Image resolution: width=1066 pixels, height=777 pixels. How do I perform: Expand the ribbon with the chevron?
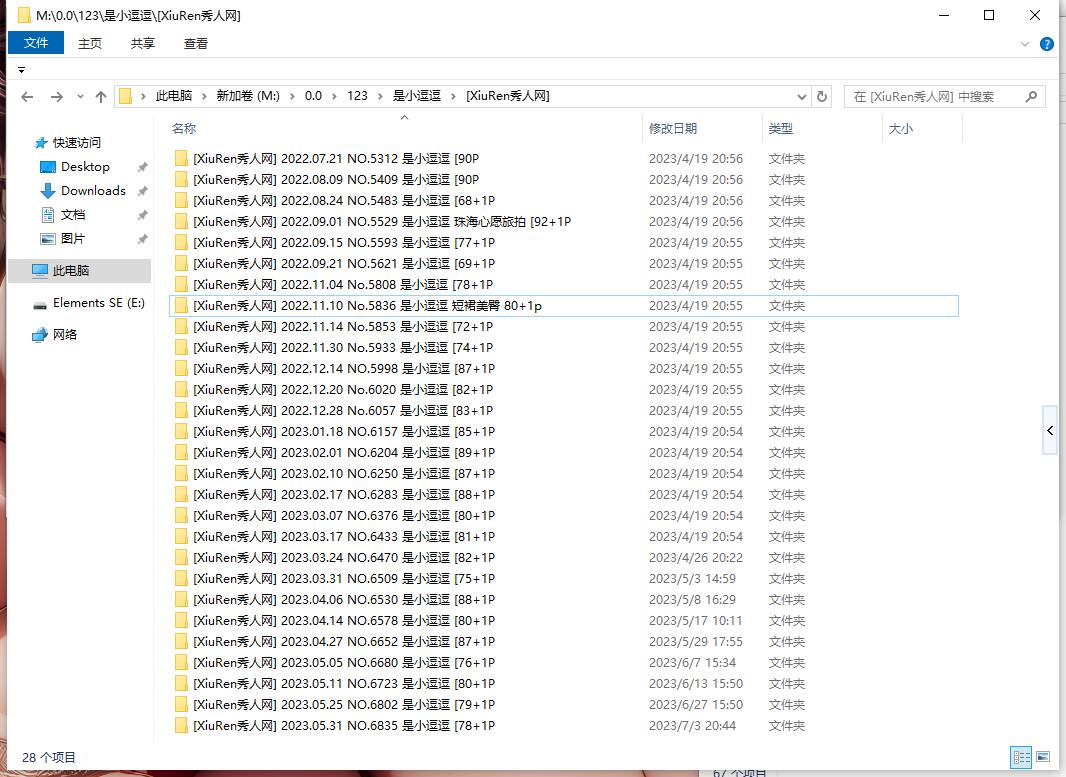1025,44
